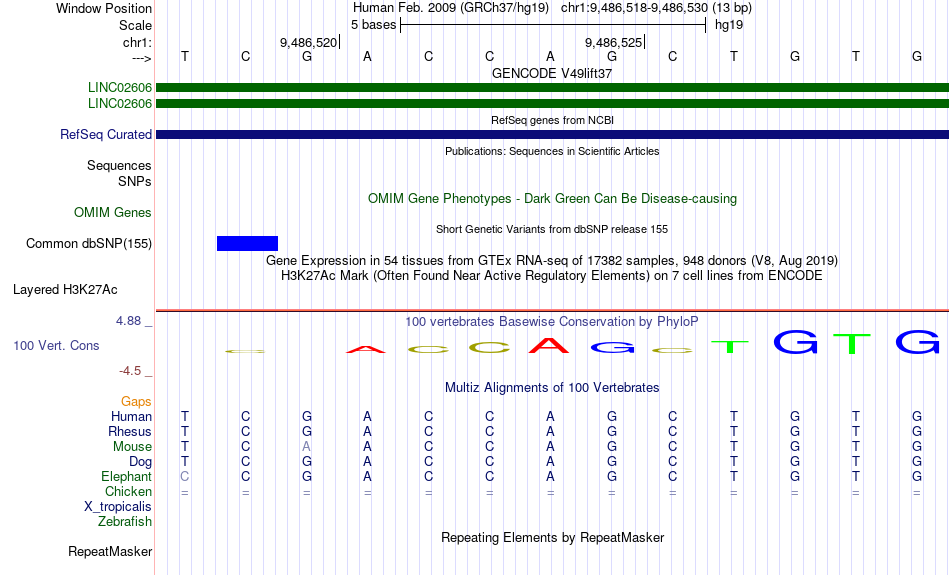Click the OMIM Genes label

pos(113,213)
